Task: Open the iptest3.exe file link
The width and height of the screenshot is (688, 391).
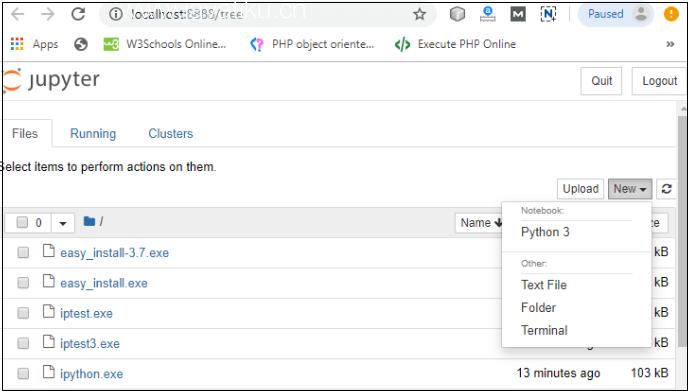Action: [90, 344]
